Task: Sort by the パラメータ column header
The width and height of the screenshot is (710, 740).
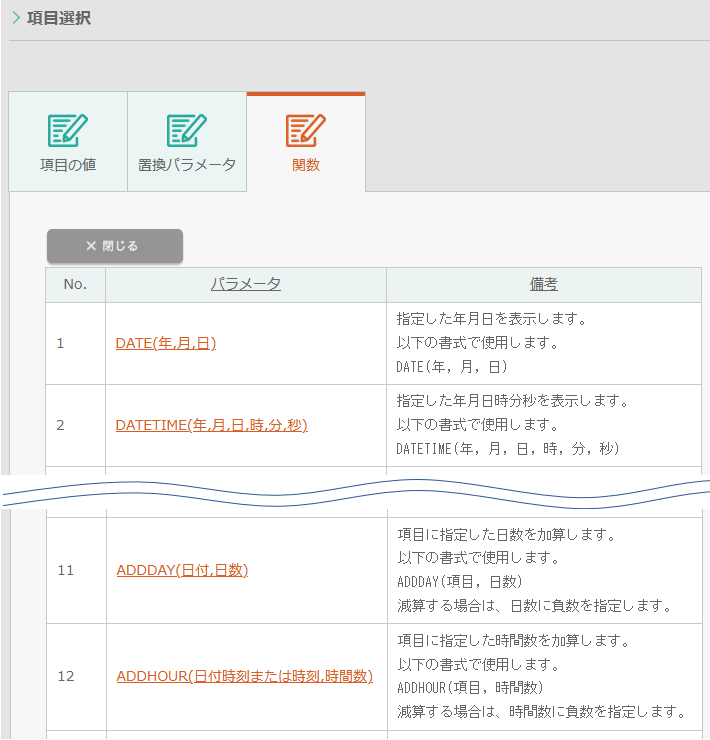Action: tap(245, 284)
